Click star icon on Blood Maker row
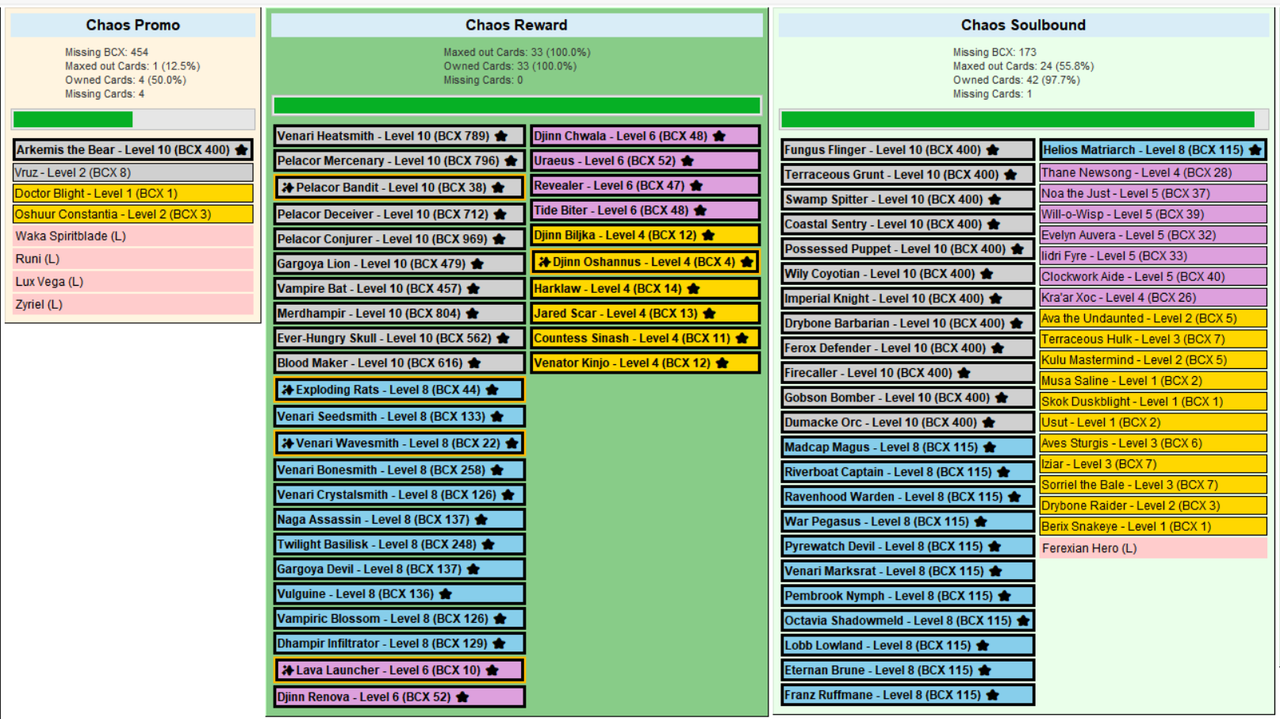The width and height of the screenshot is (1280, 719). point(475,364)
